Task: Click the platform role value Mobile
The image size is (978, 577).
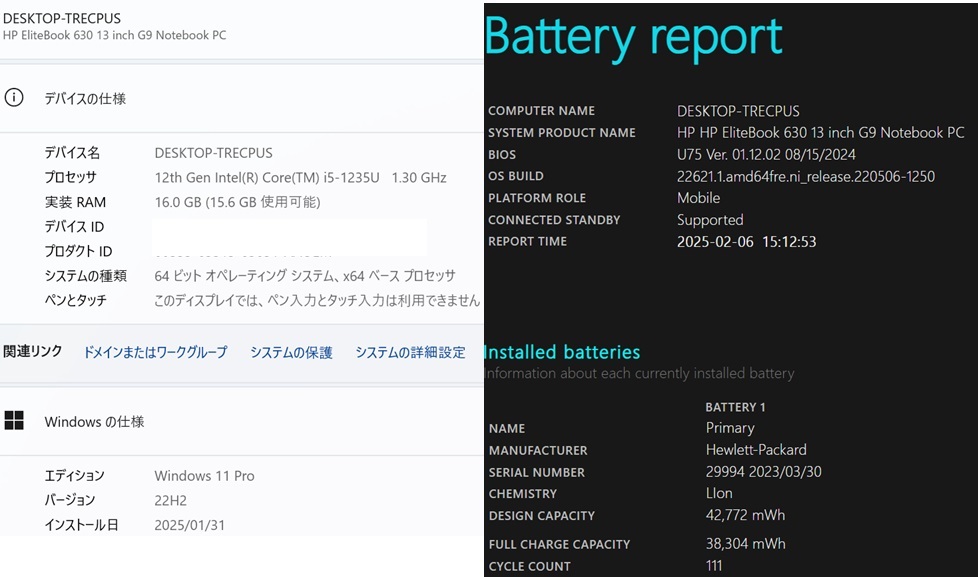Action: (x=699, y=198)
